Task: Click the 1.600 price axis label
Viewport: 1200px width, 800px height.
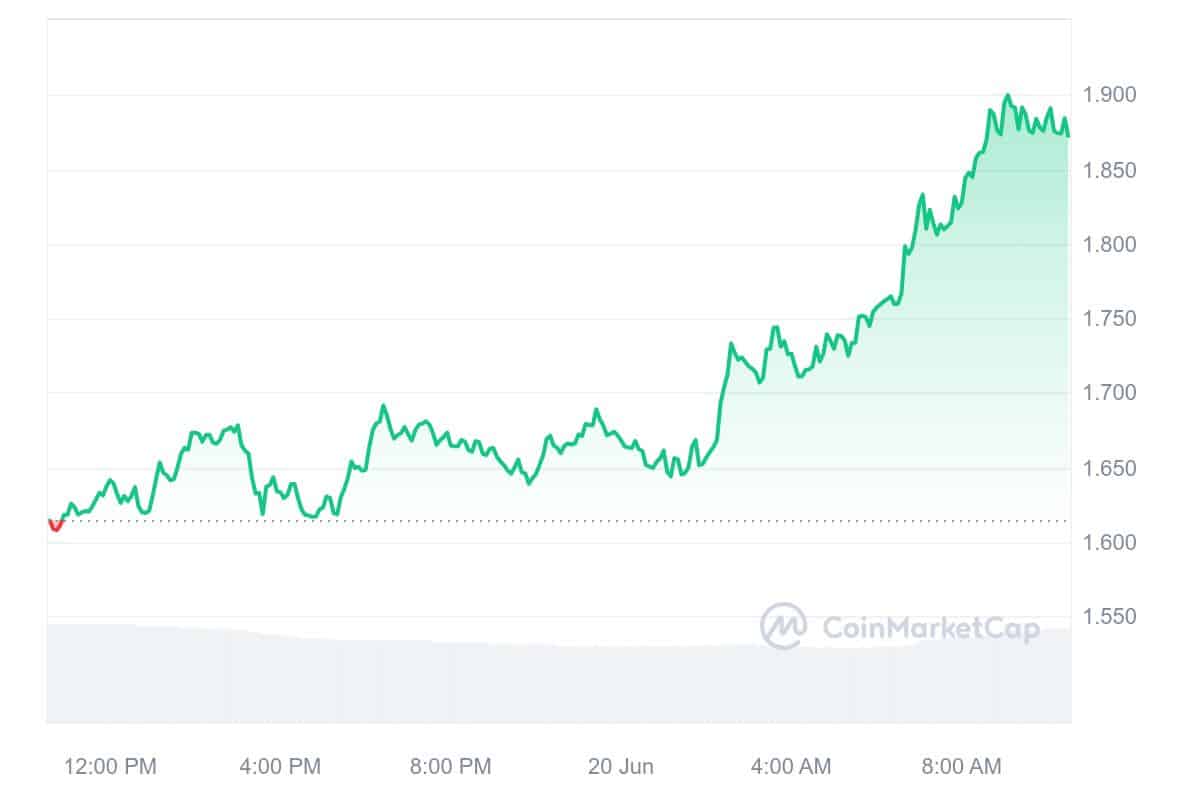Action: point(1112,543)
